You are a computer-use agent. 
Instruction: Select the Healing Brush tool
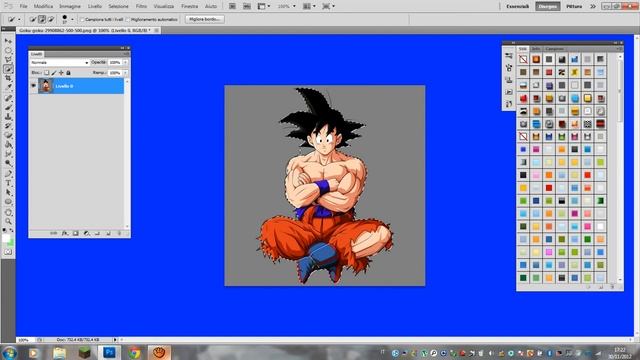click(8, 98)
